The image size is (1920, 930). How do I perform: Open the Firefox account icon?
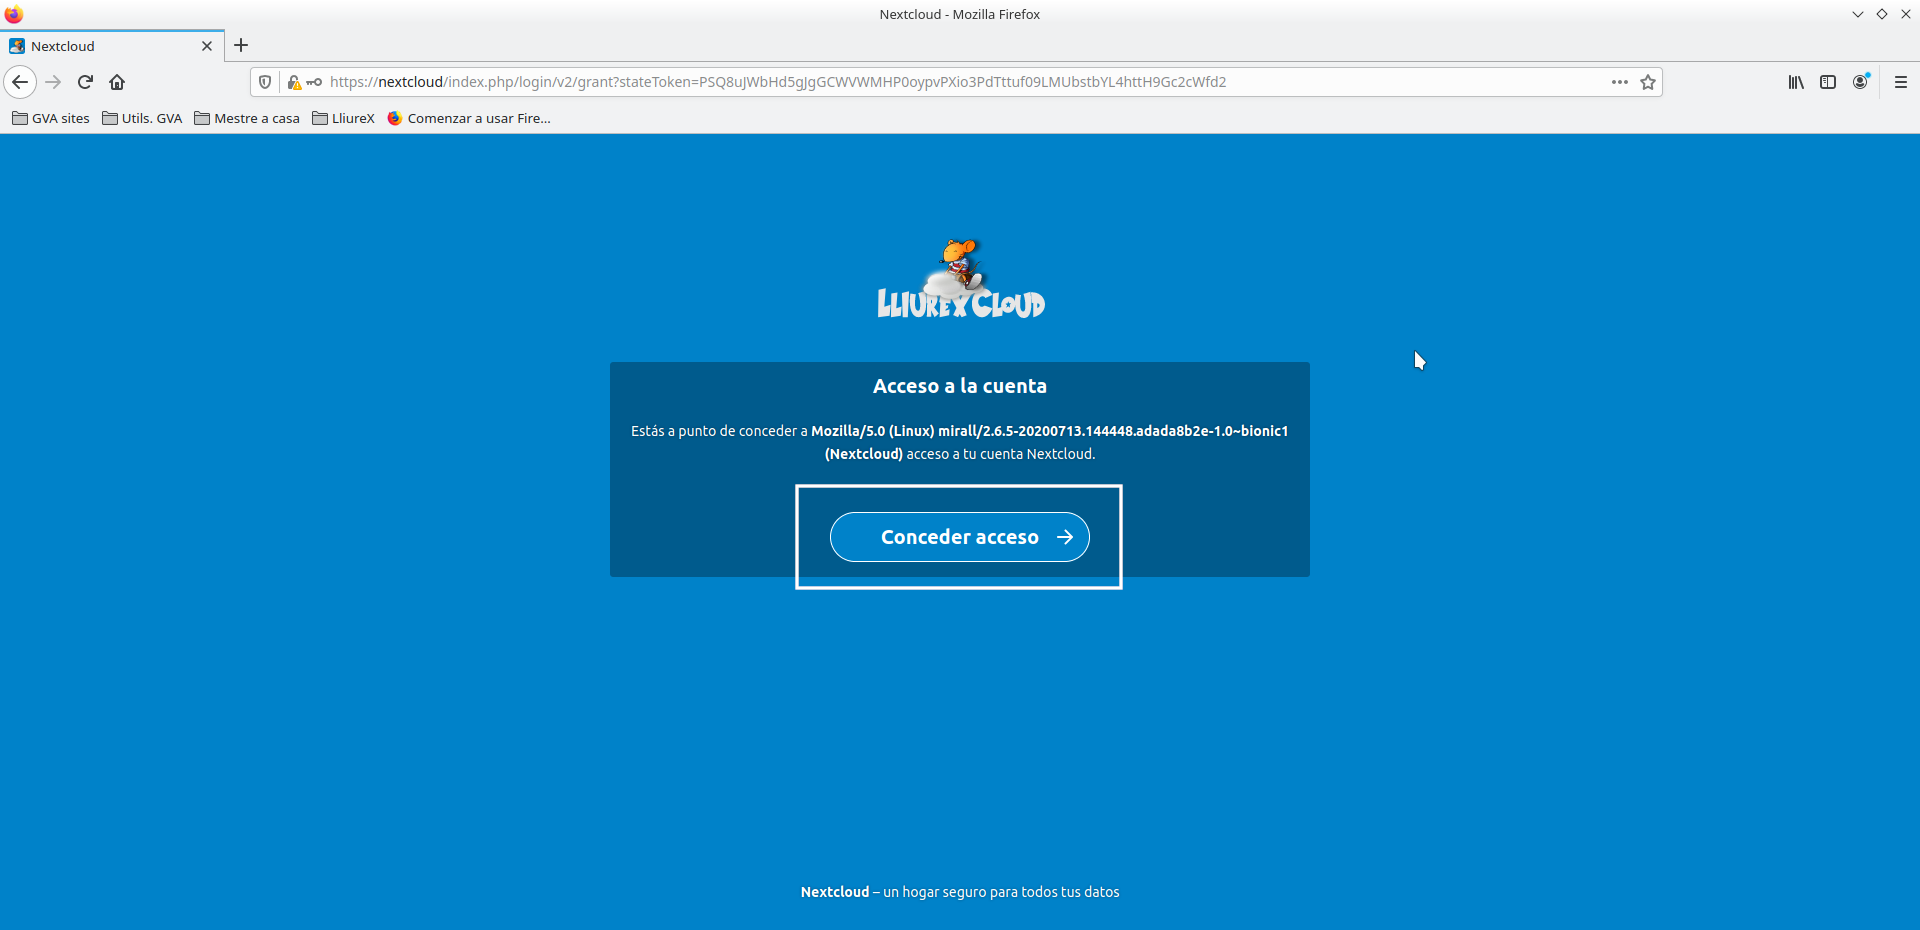click(1860, 82)
